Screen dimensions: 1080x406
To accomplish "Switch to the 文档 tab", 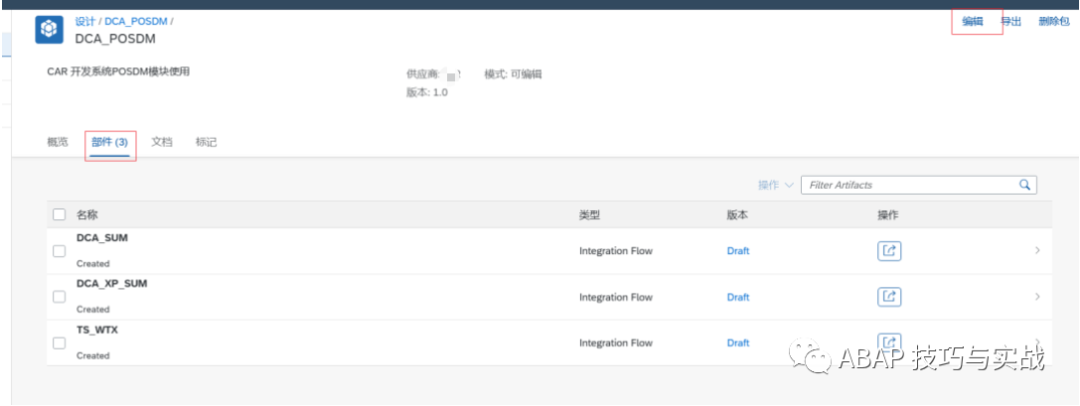I will coord(162,142).
